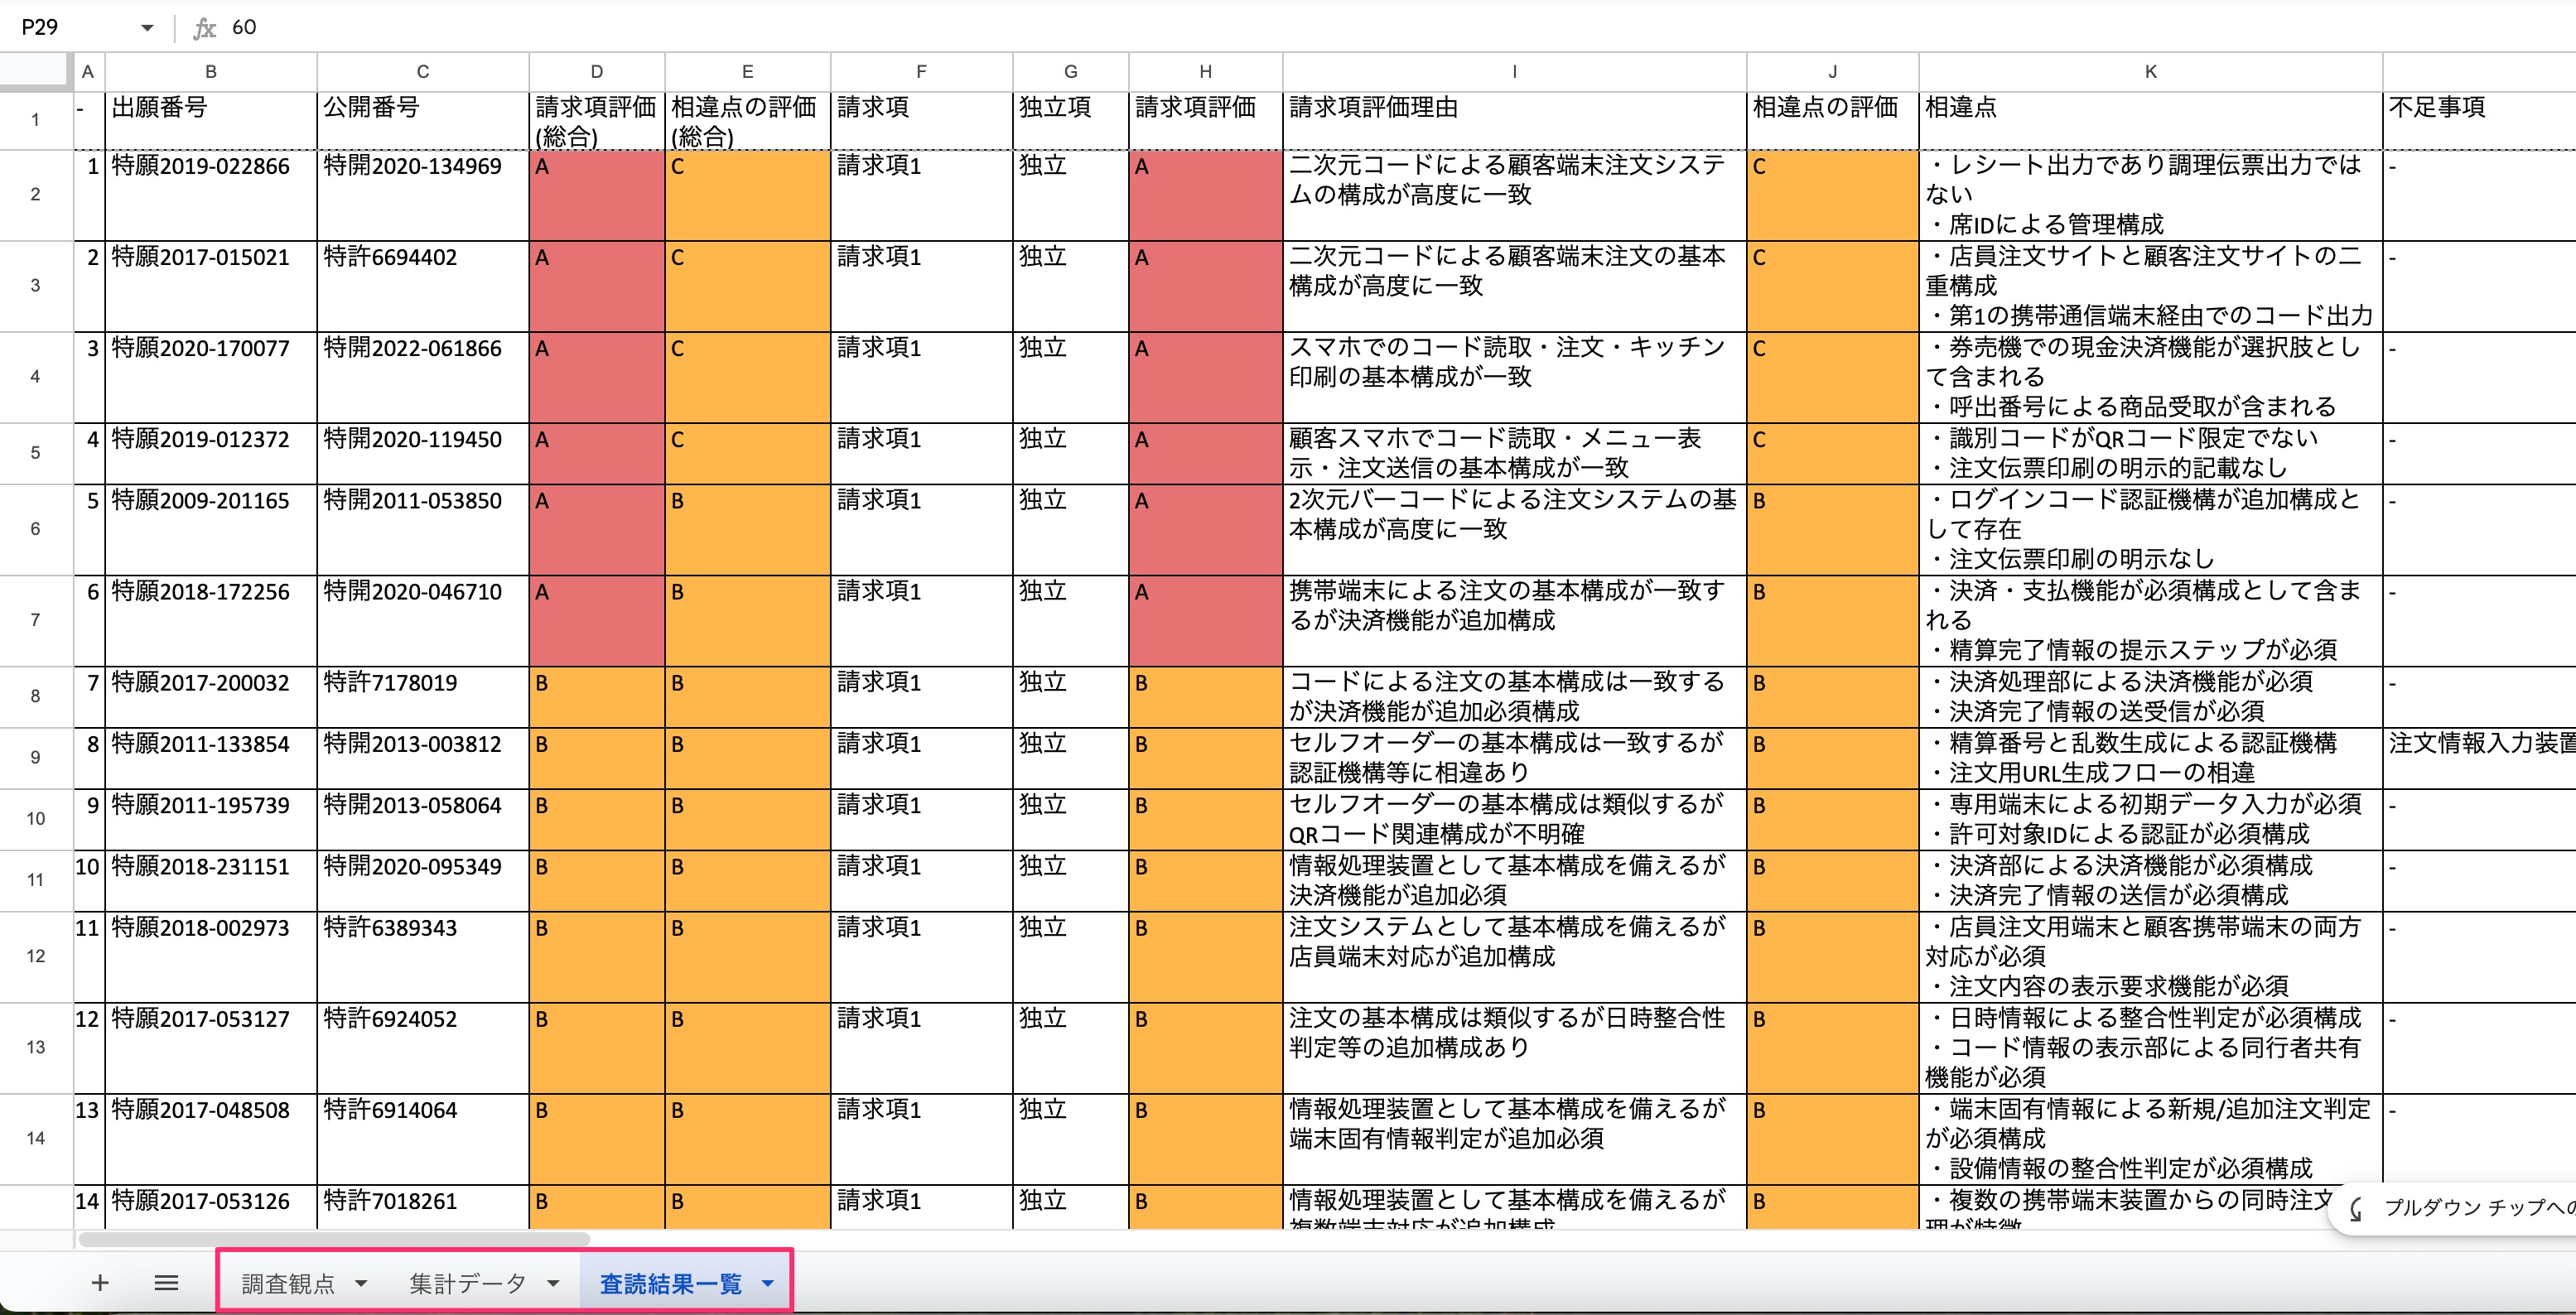The height and width of the screenshot is (1315, 2576).
Task: Open the name box dropdown arrow
Action: point(147,27)
